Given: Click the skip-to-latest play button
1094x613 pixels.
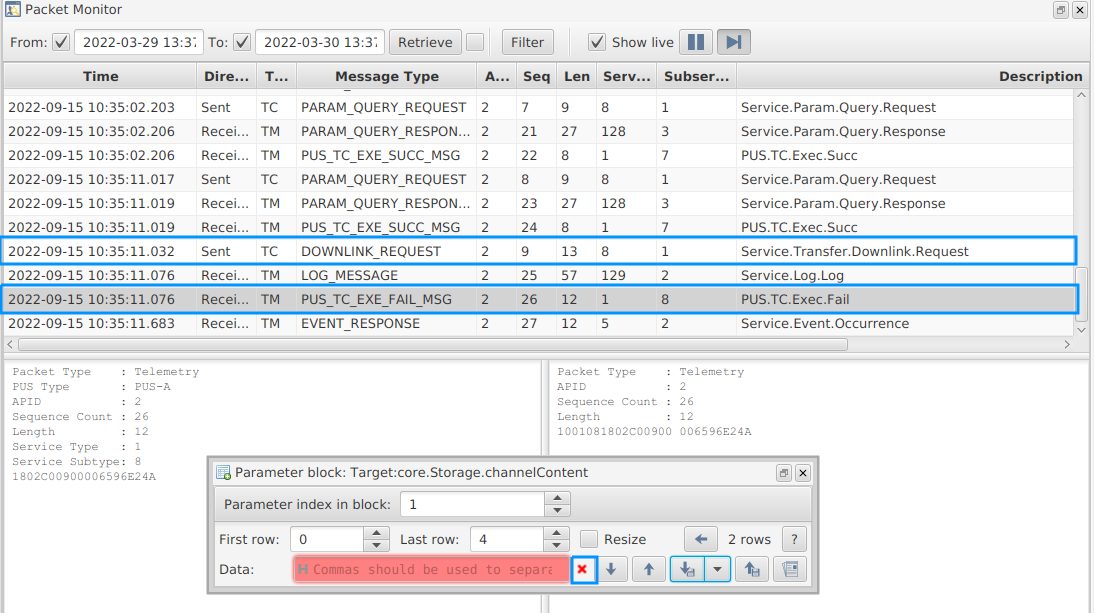Looking at the screenshot, I should tap(734, 42).
